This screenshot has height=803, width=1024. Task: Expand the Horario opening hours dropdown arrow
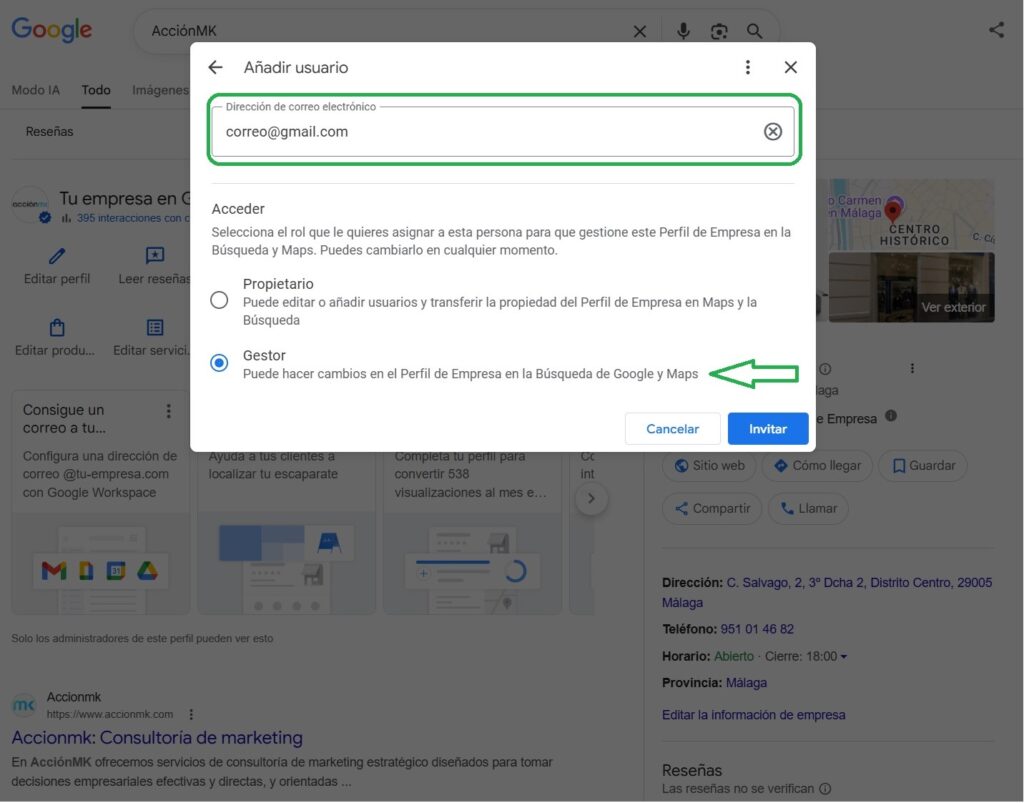pyautogui.click(x=843, y=657)
